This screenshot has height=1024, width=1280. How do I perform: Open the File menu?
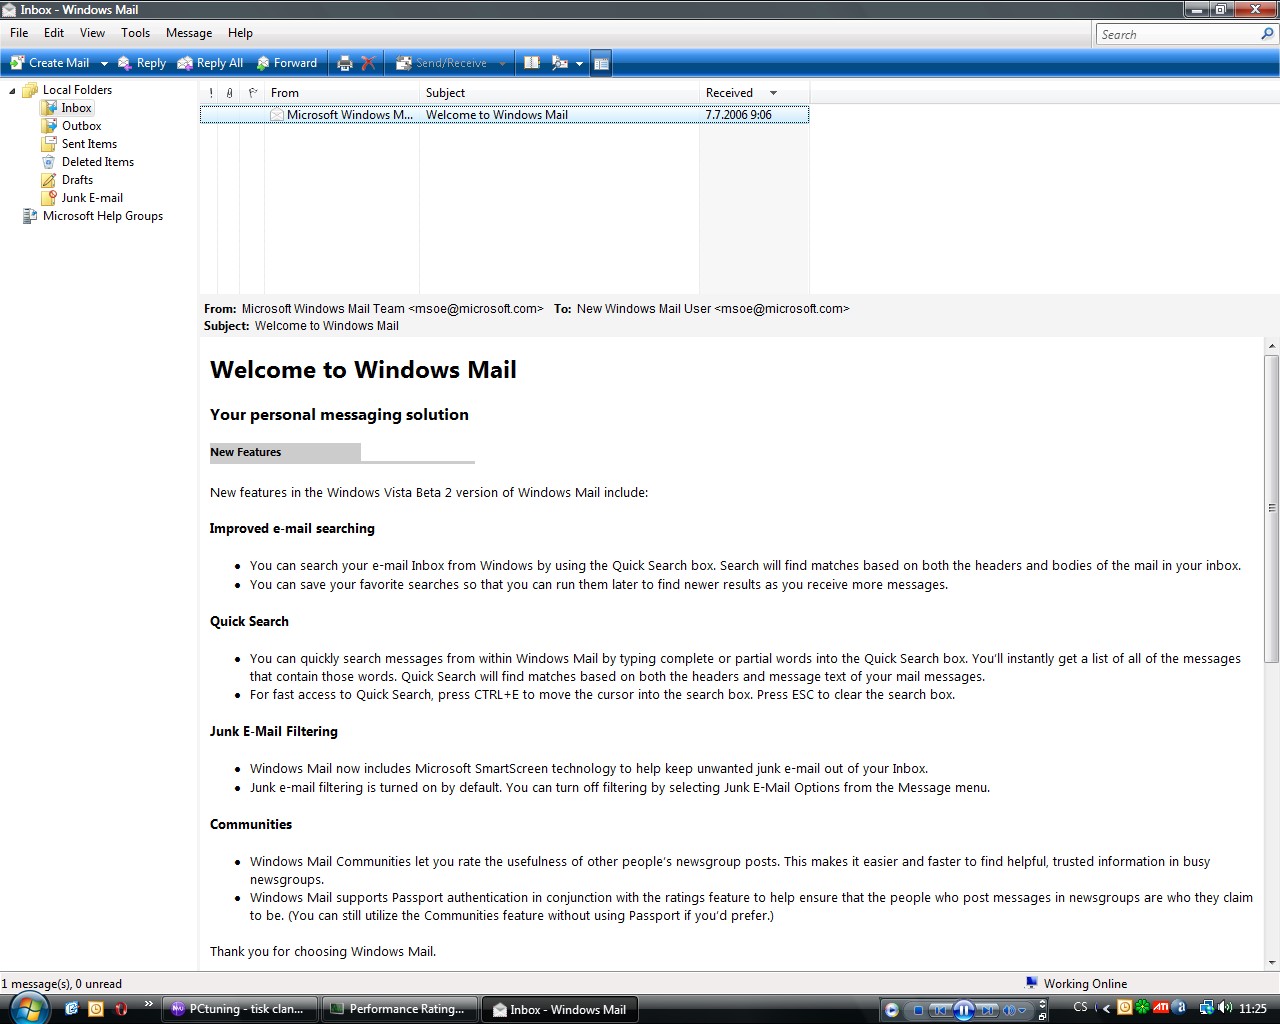point(19,33)
